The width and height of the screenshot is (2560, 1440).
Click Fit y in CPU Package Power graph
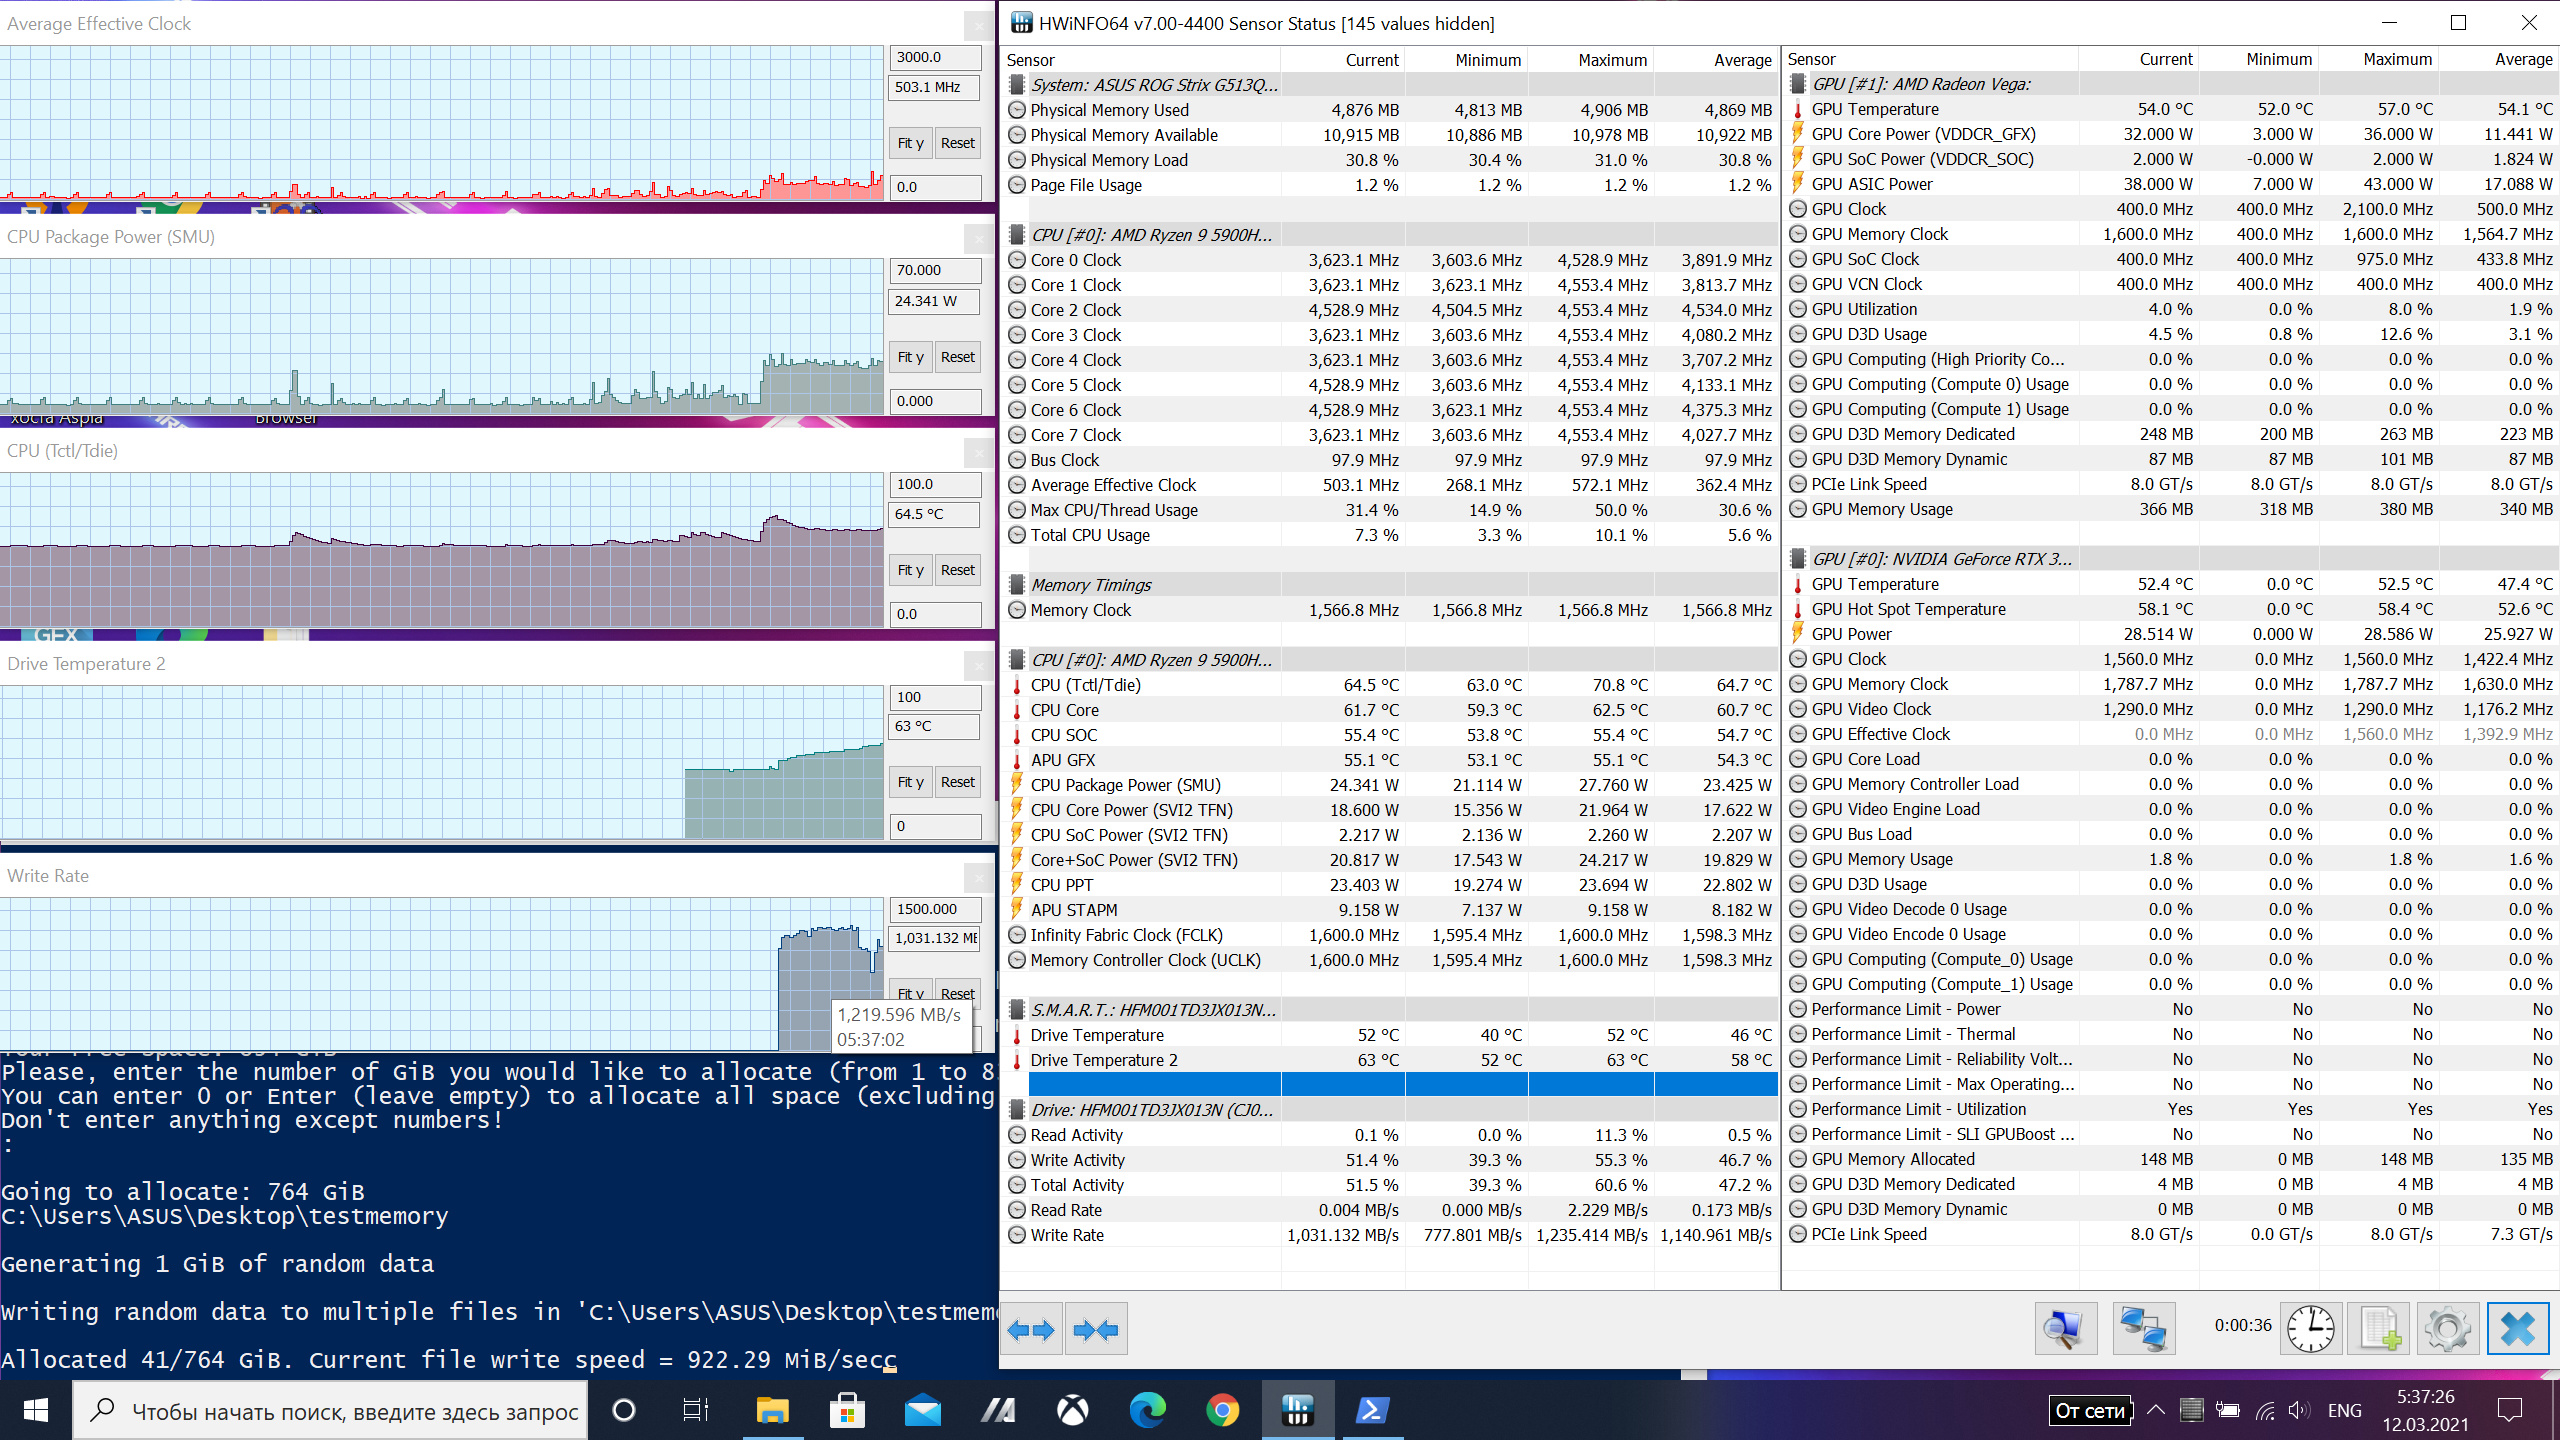[910, 357]
